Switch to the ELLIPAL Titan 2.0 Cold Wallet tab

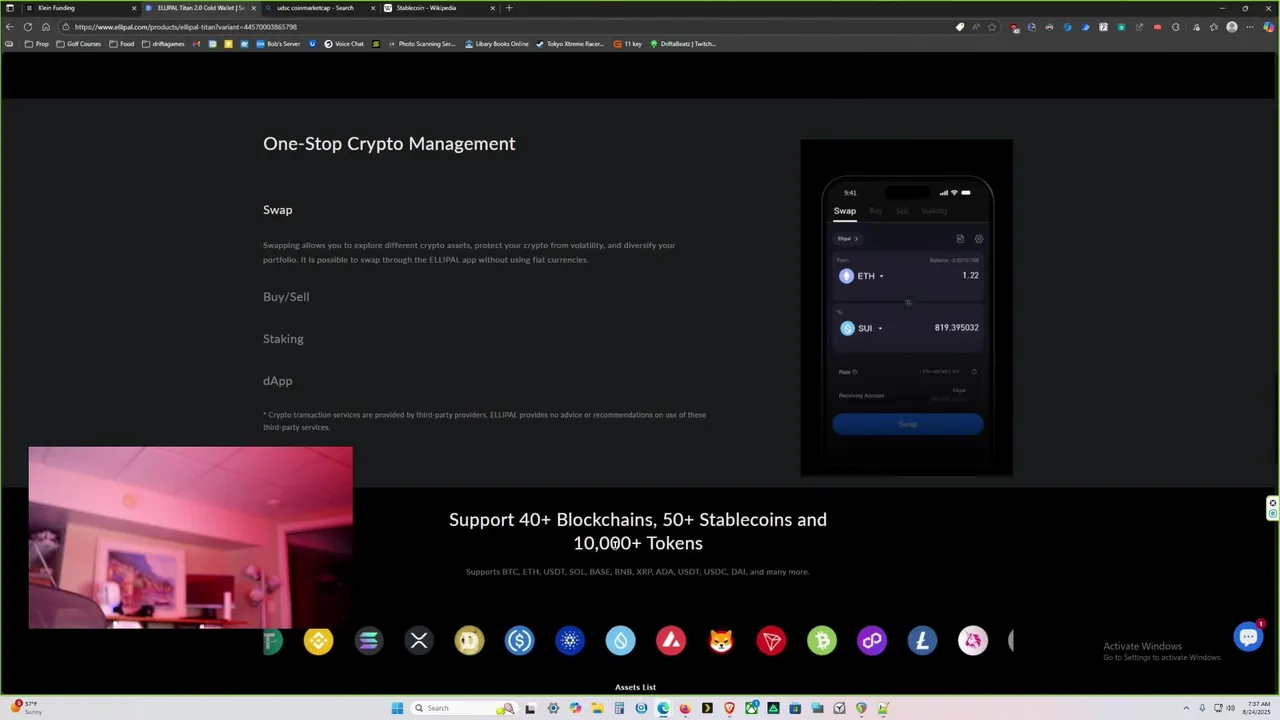pos(200,8)
